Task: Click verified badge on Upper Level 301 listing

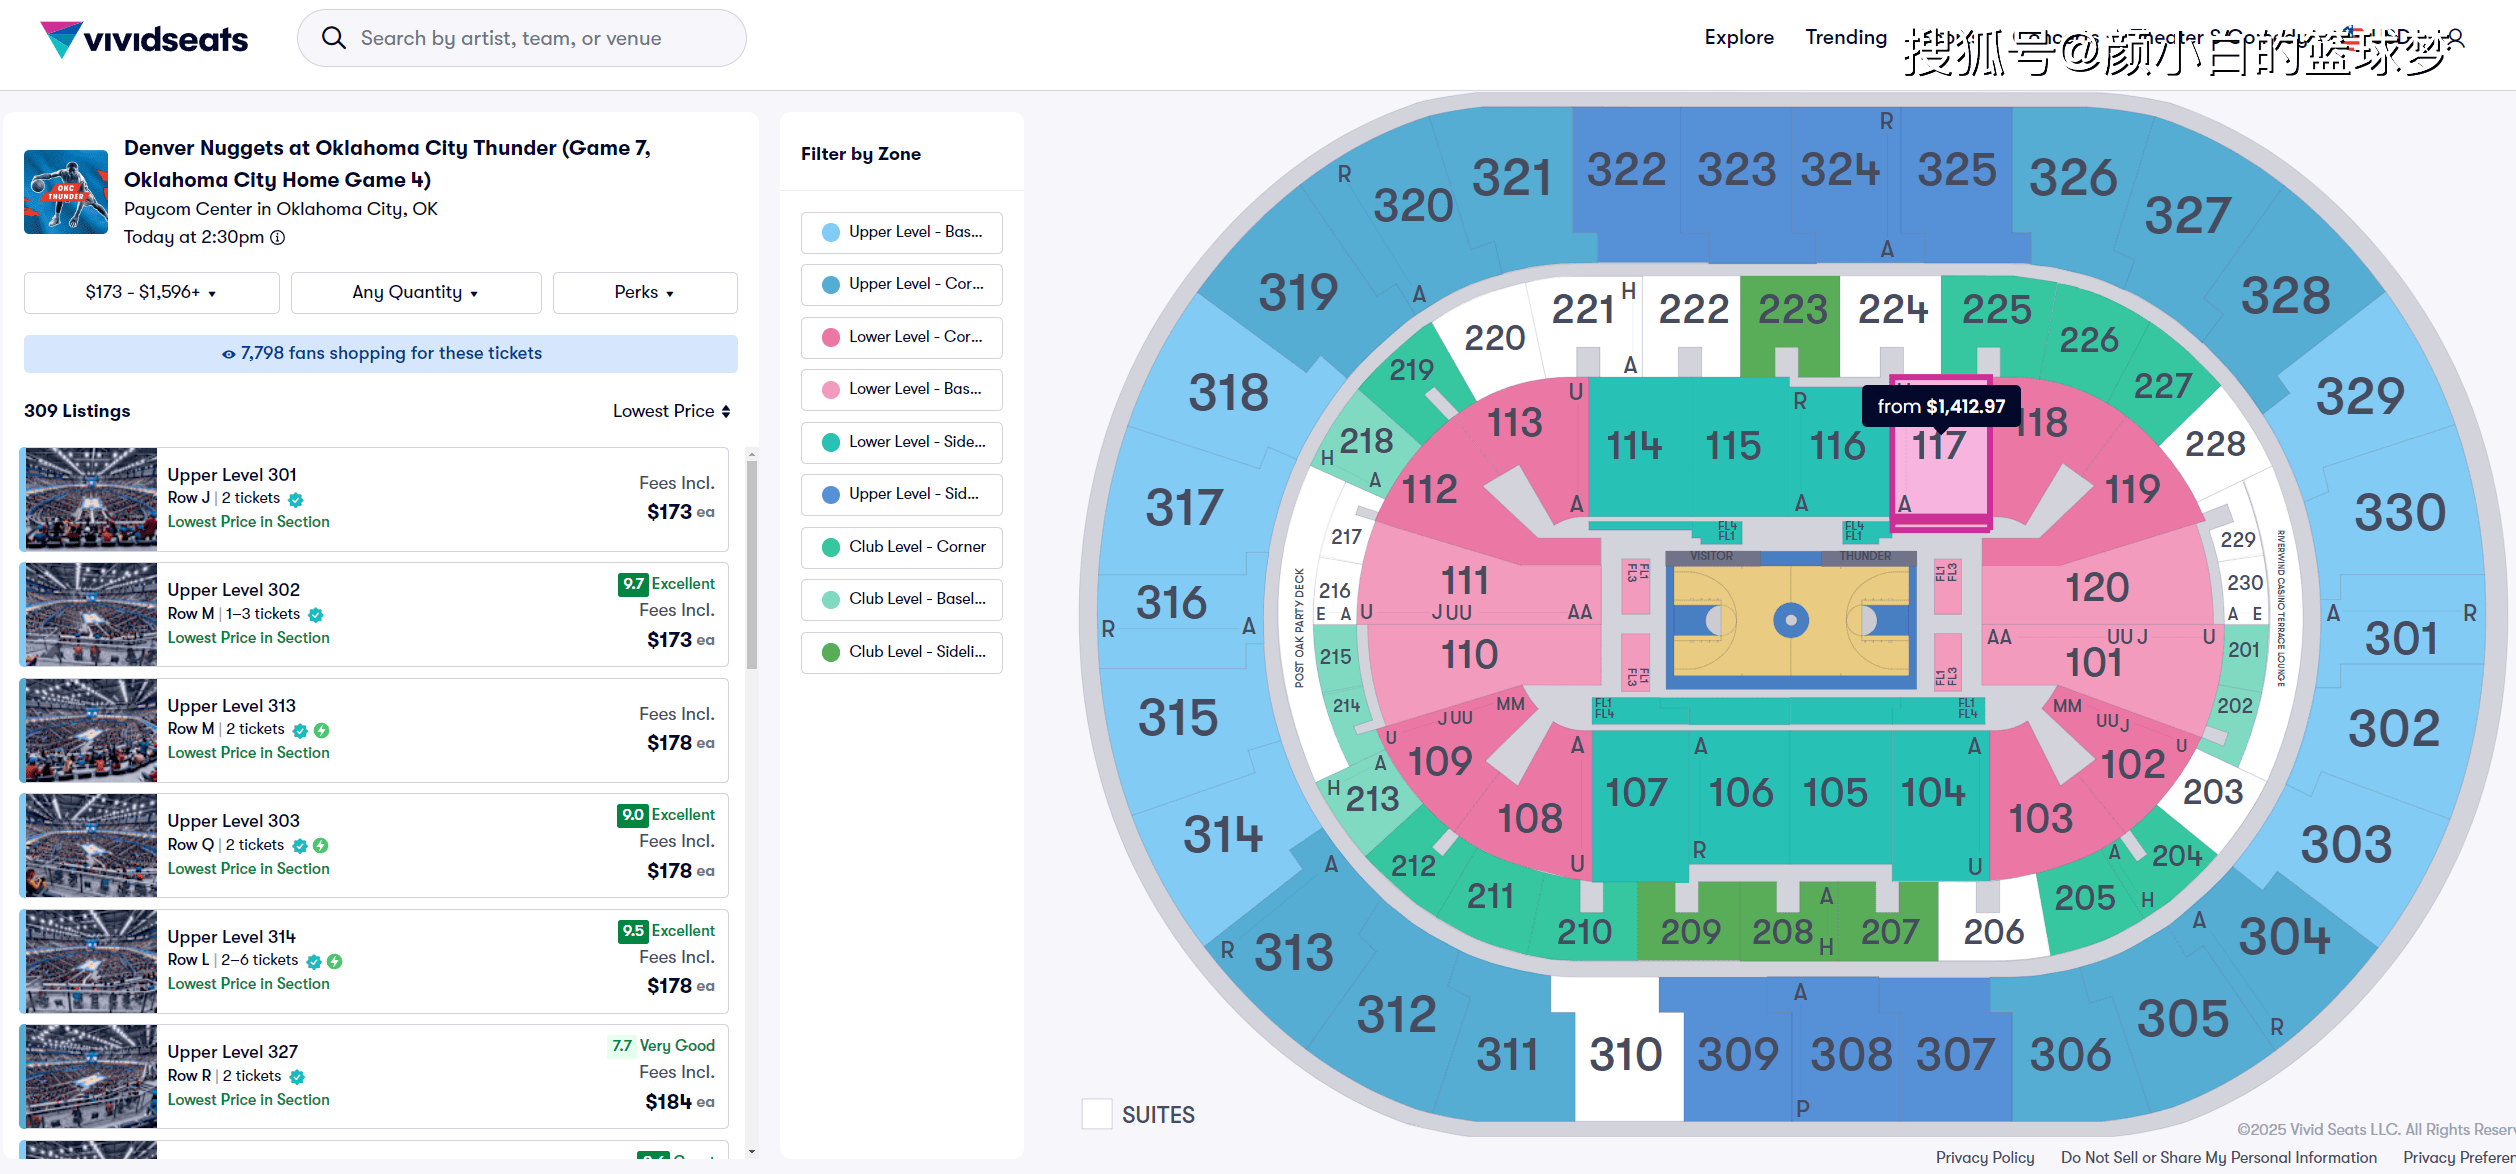Action: (x=296, y=499)
